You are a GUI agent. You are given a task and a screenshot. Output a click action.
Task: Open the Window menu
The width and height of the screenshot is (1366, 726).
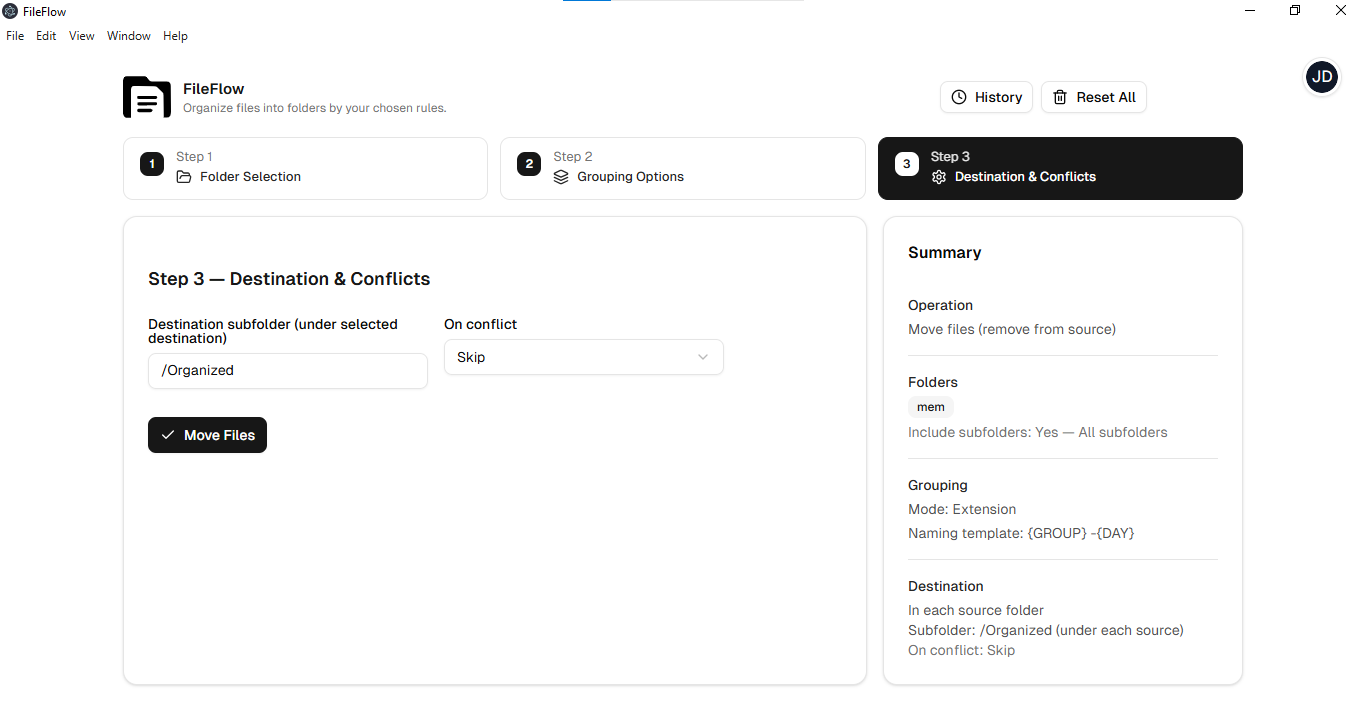point(129,36)
